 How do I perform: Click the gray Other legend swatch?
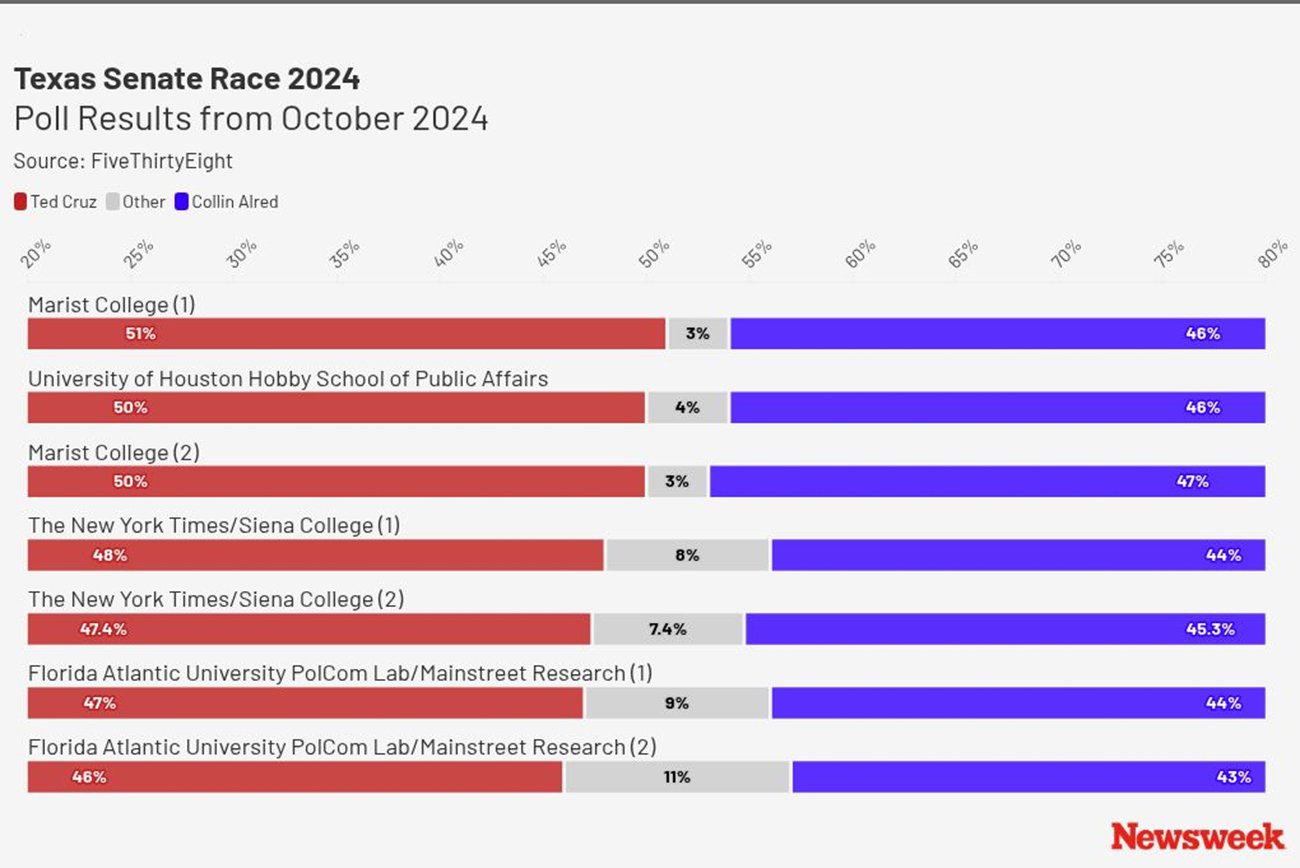(x=112, y=202)
